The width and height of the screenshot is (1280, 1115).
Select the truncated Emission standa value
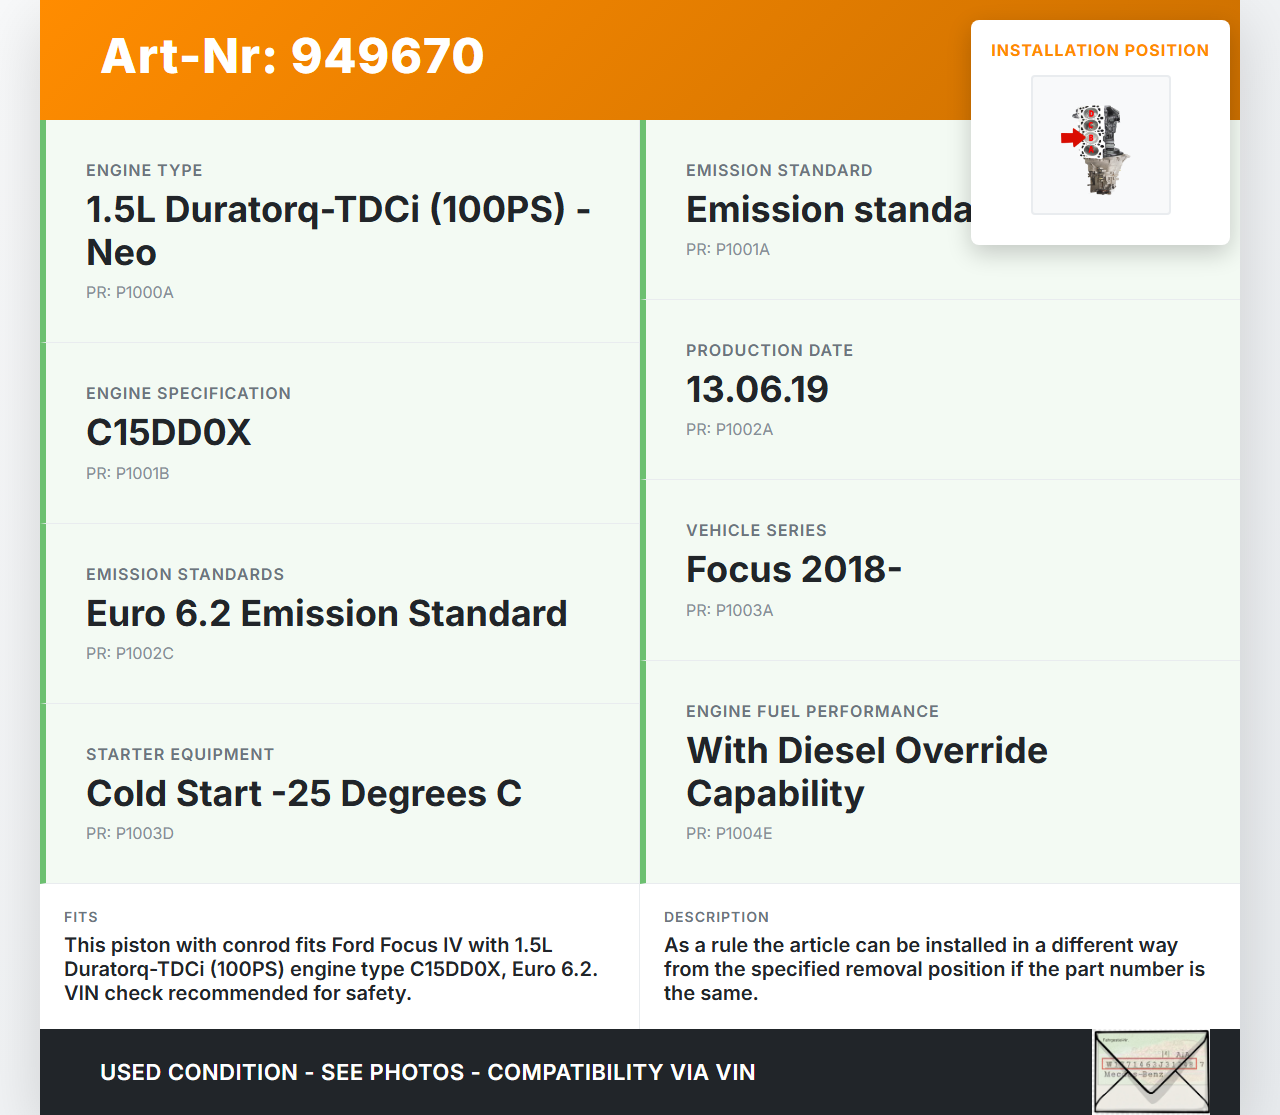click(828, 209)
